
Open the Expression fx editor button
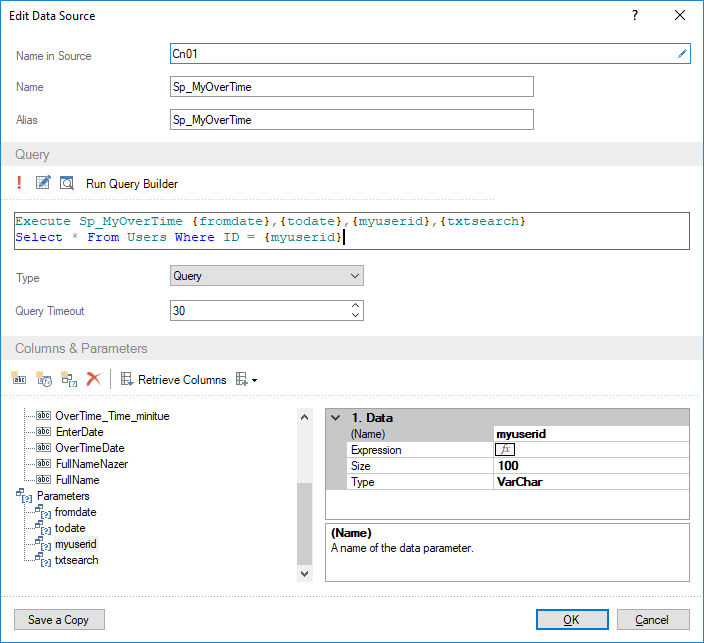click(x=505, y=449)
